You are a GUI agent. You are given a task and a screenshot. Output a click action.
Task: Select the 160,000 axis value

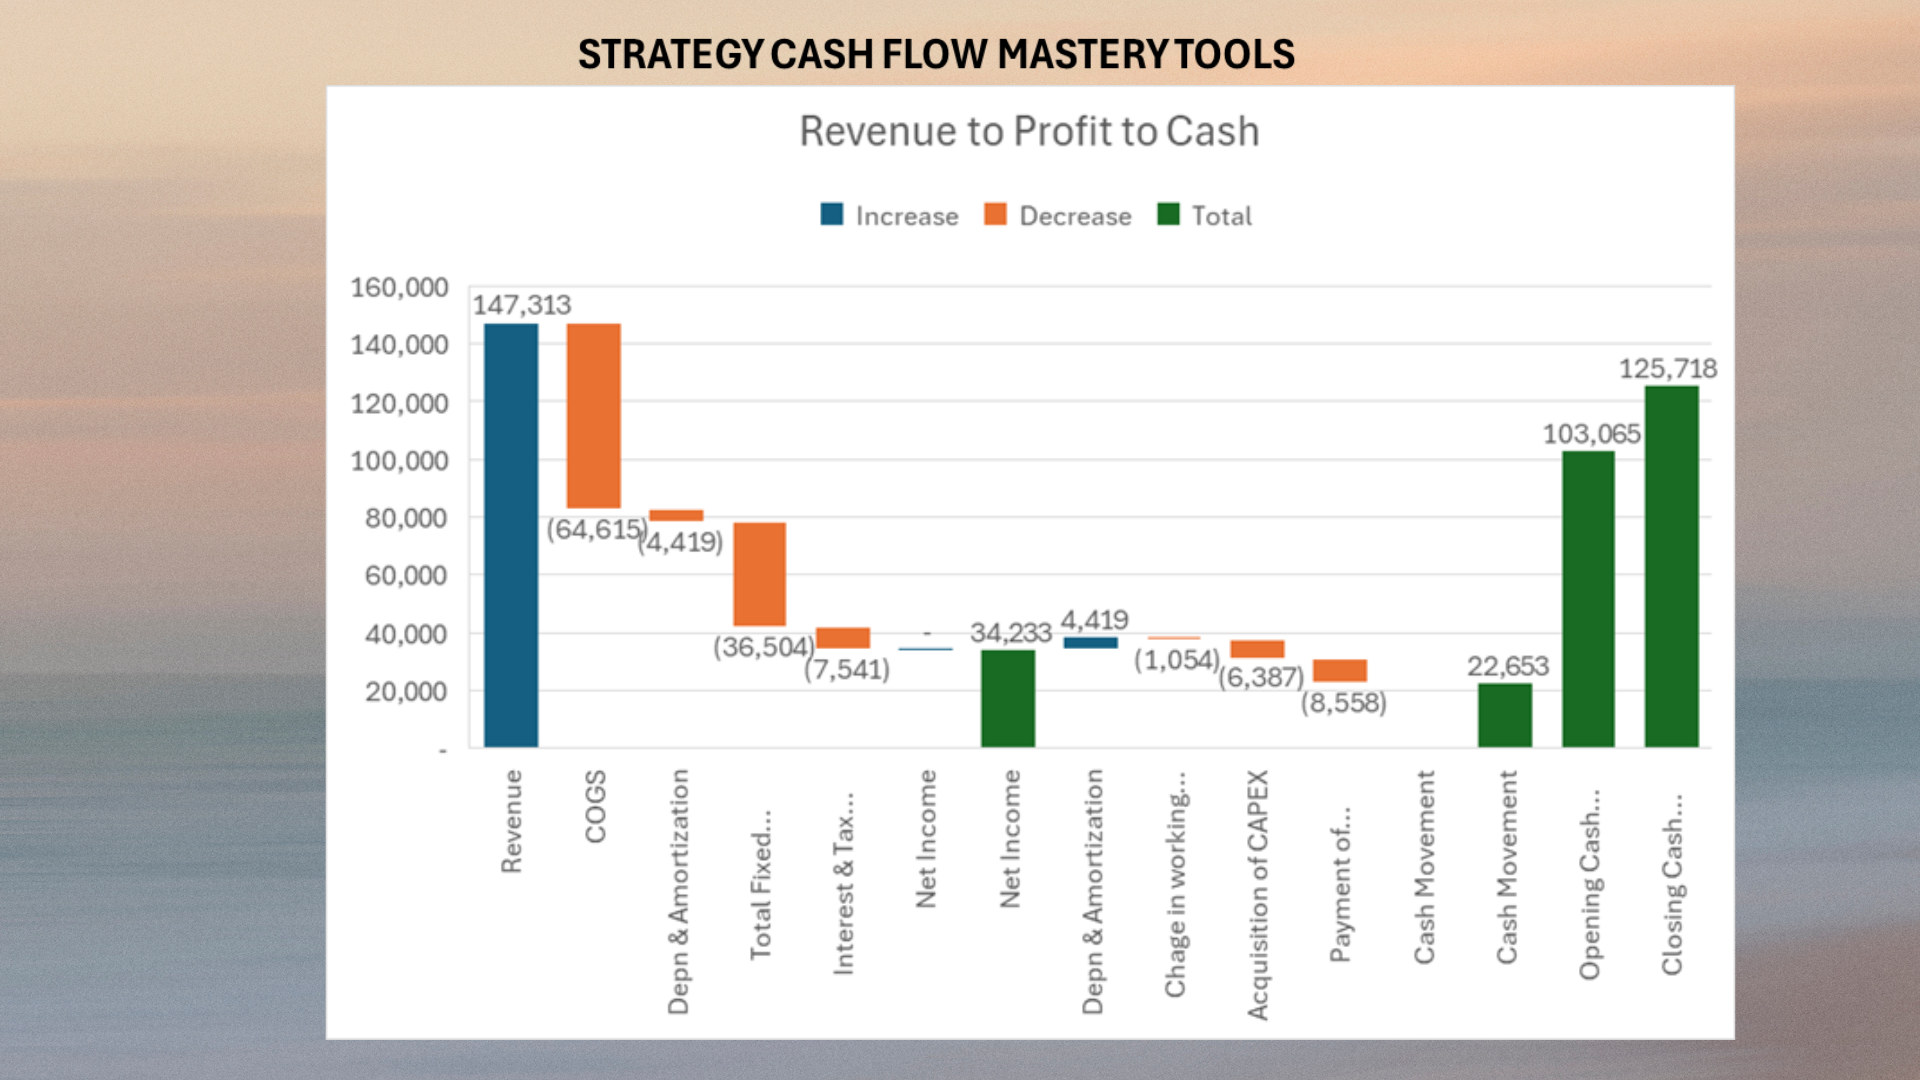pos(399,288)
